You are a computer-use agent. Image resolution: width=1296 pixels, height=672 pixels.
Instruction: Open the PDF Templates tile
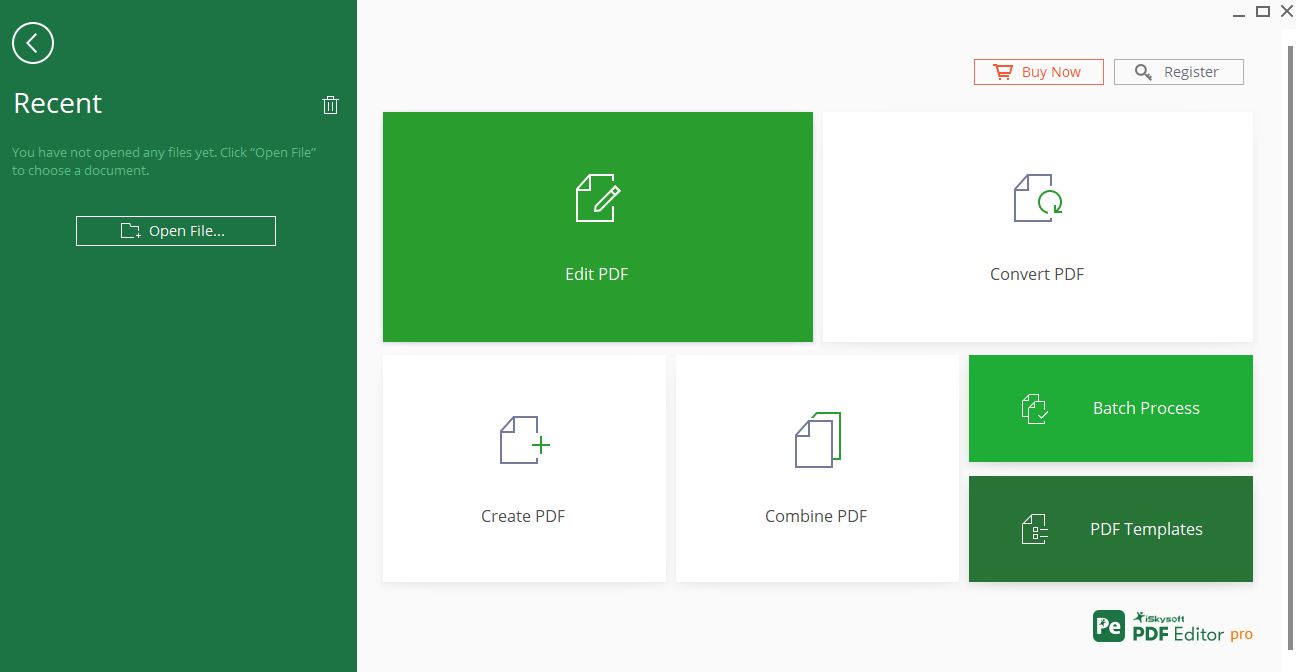(x=1110, y=529)
